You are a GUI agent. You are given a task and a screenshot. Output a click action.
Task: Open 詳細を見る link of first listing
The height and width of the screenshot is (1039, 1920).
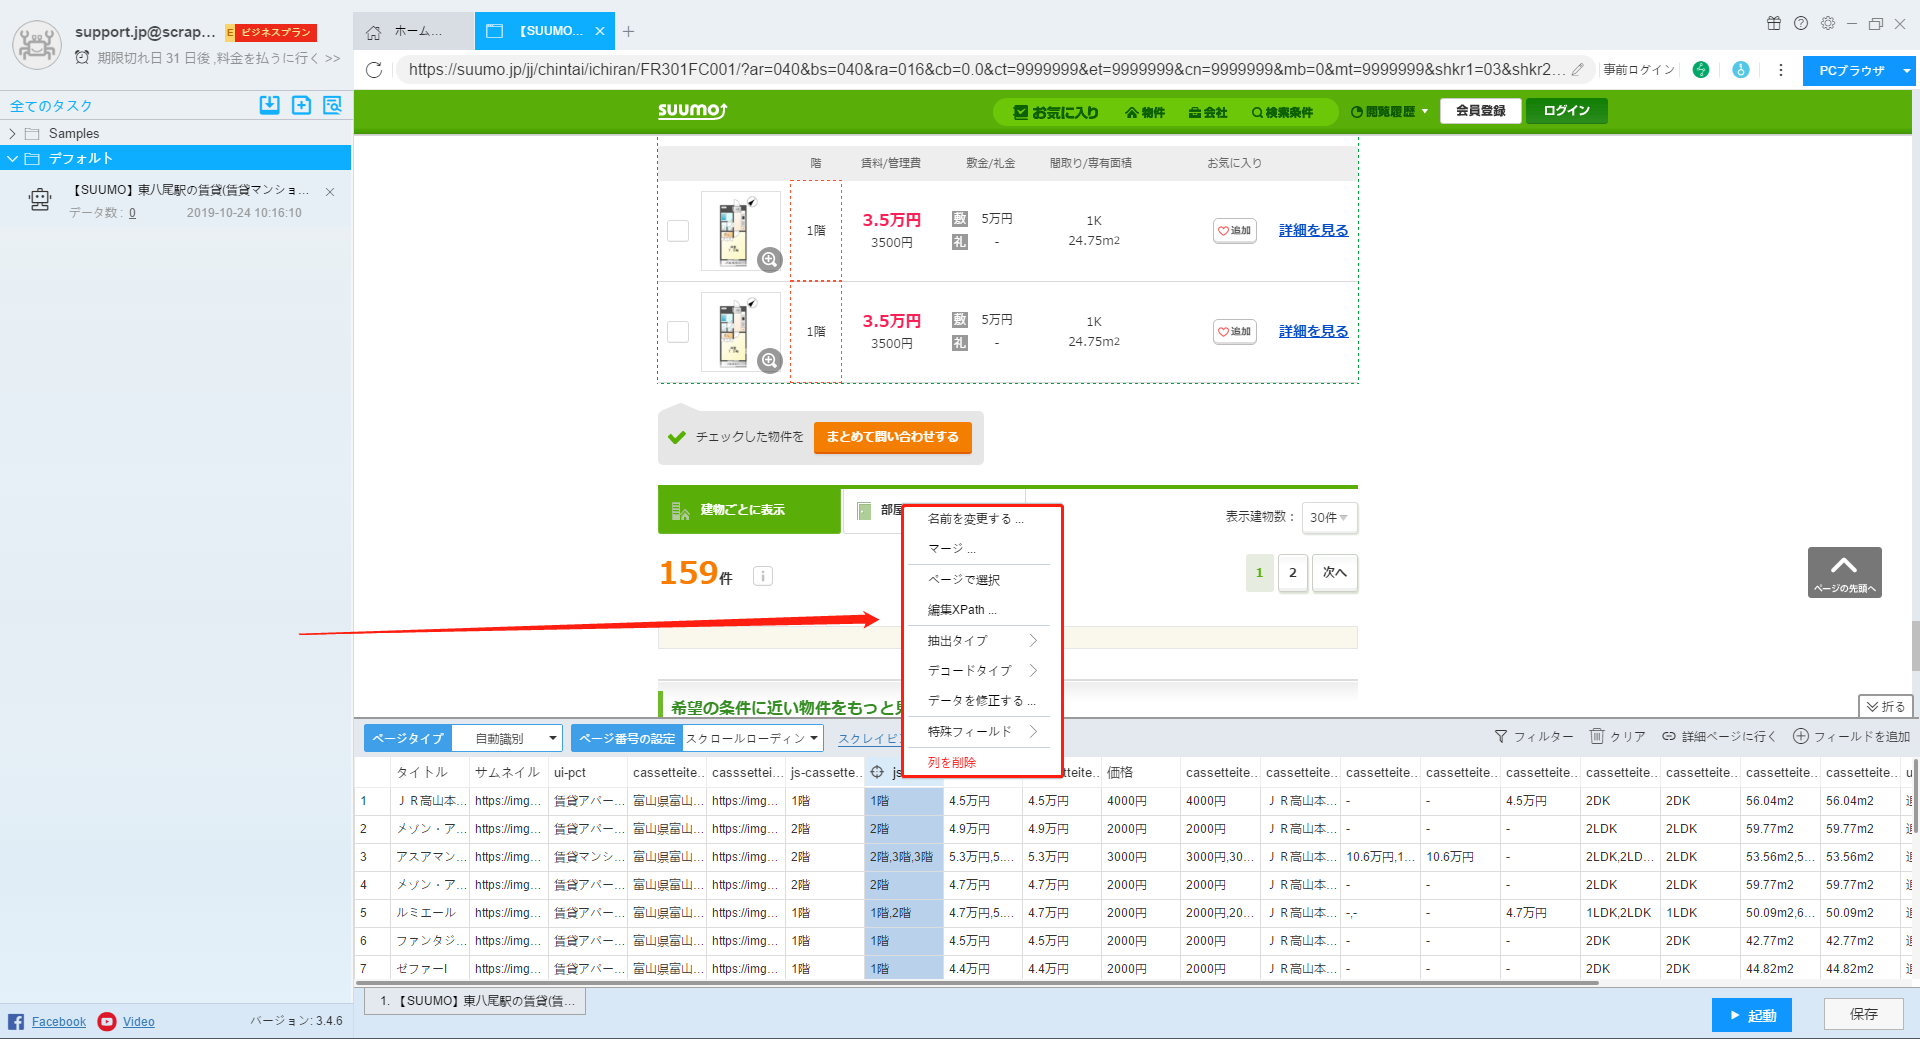[1313, 231]
